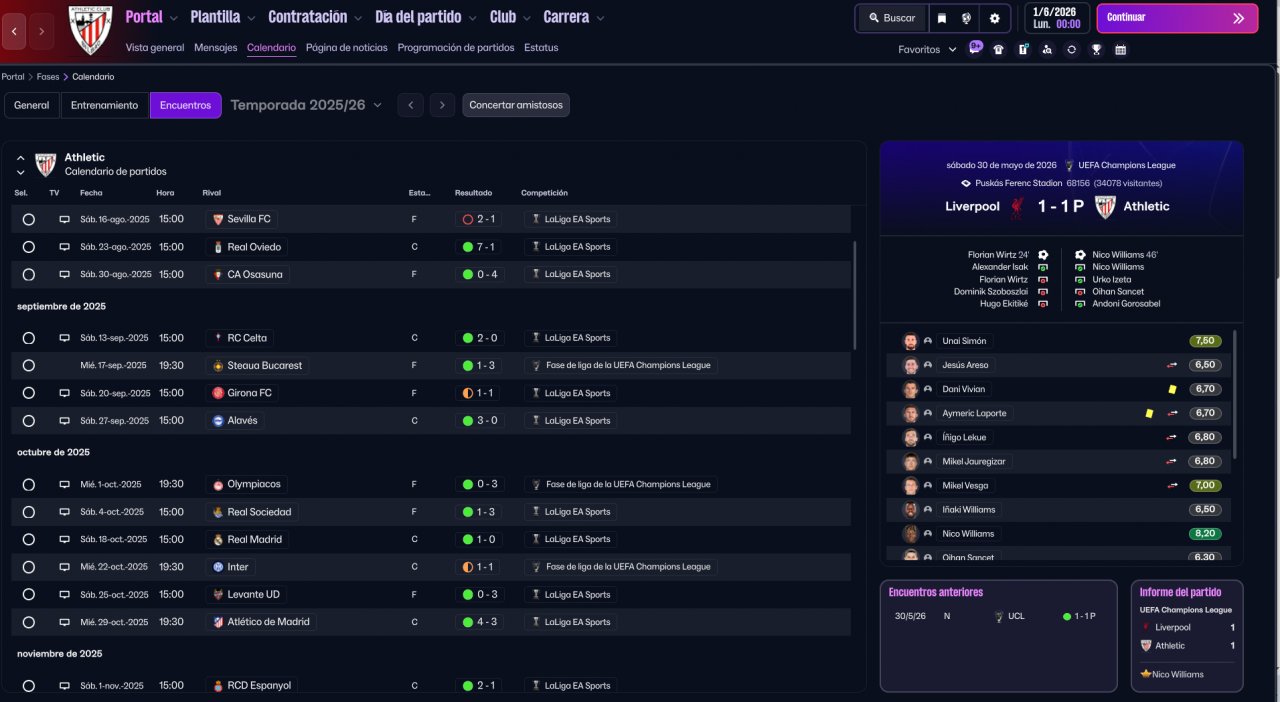Click the Real Madrid club badge
This screenshot has width=1280, height=702.
(x=218, y=539)
